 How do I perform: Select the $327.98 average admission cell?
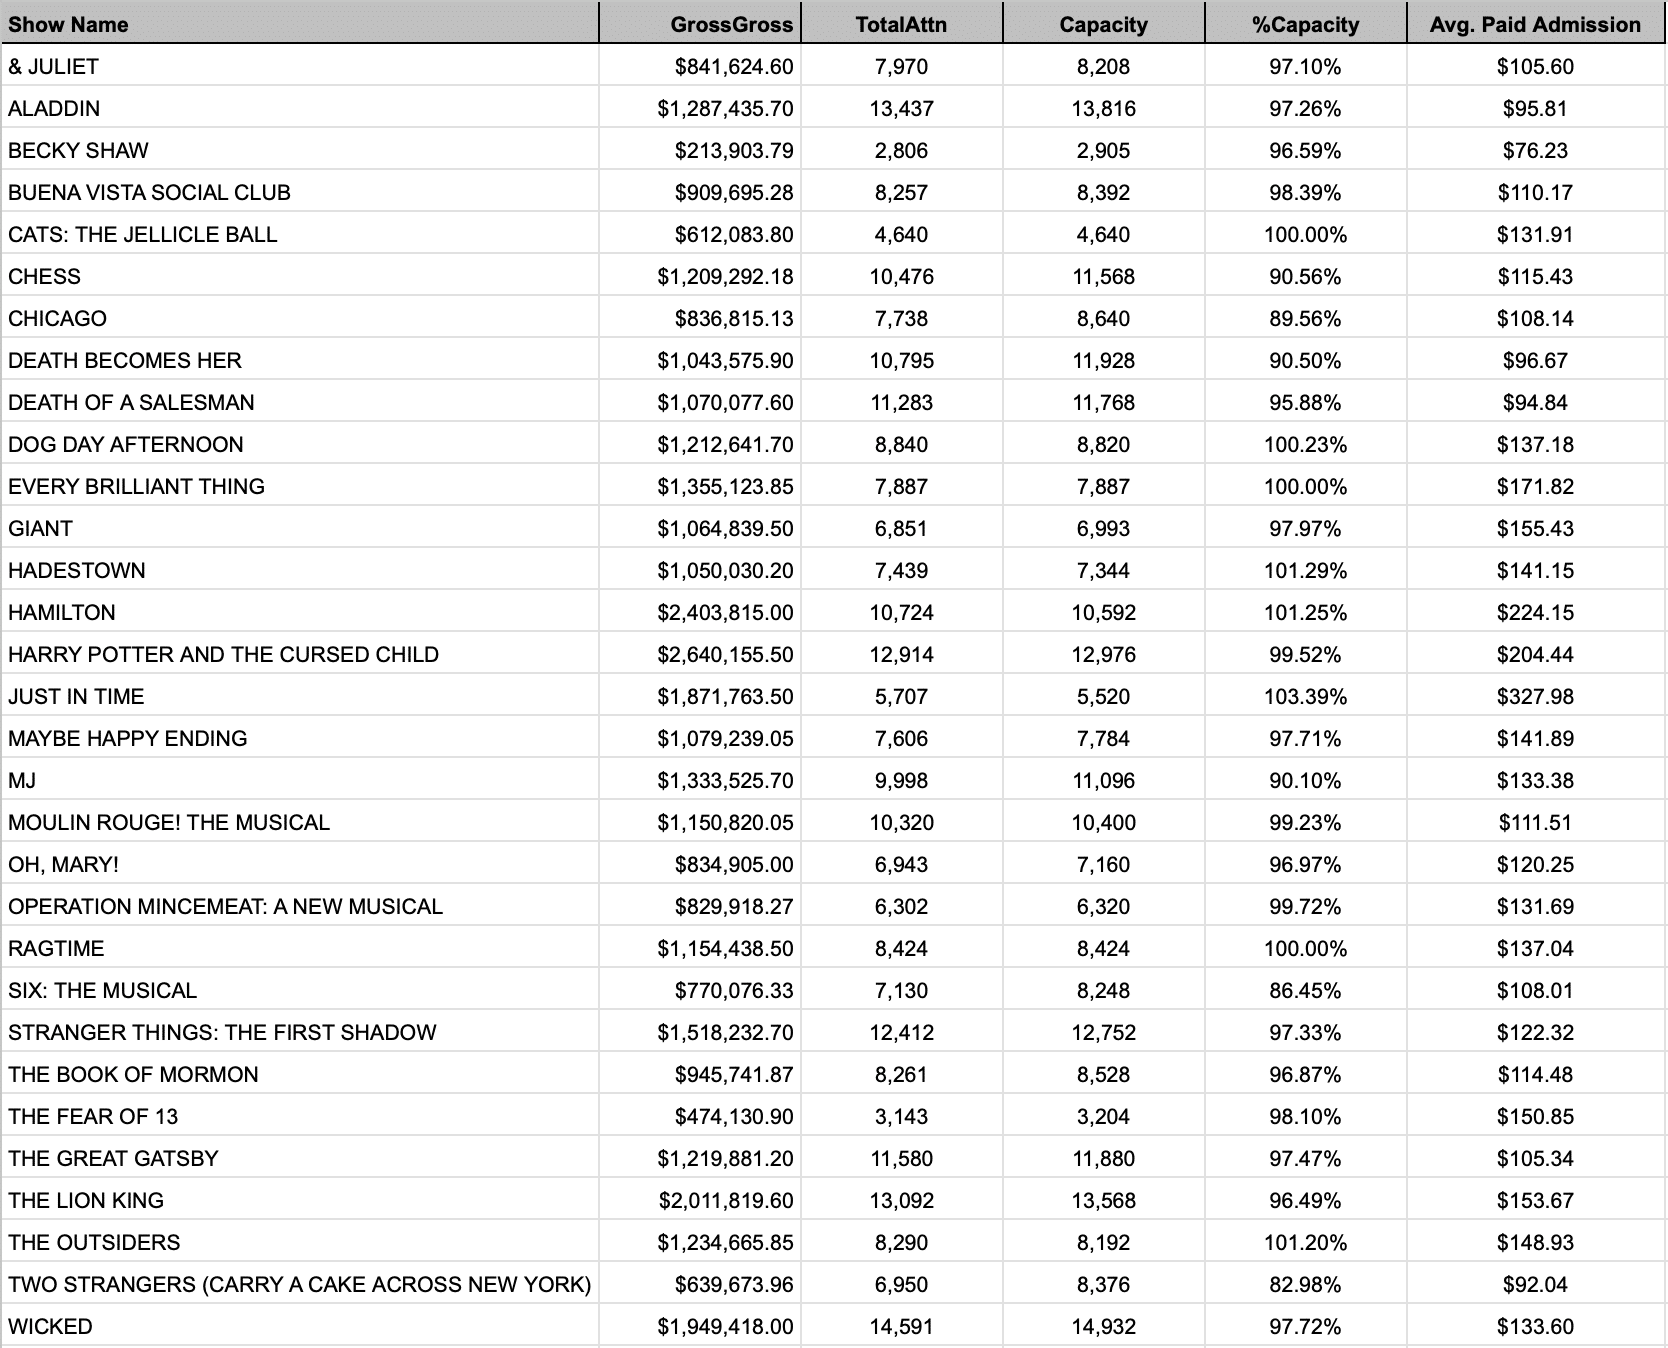click(1535, 696)
